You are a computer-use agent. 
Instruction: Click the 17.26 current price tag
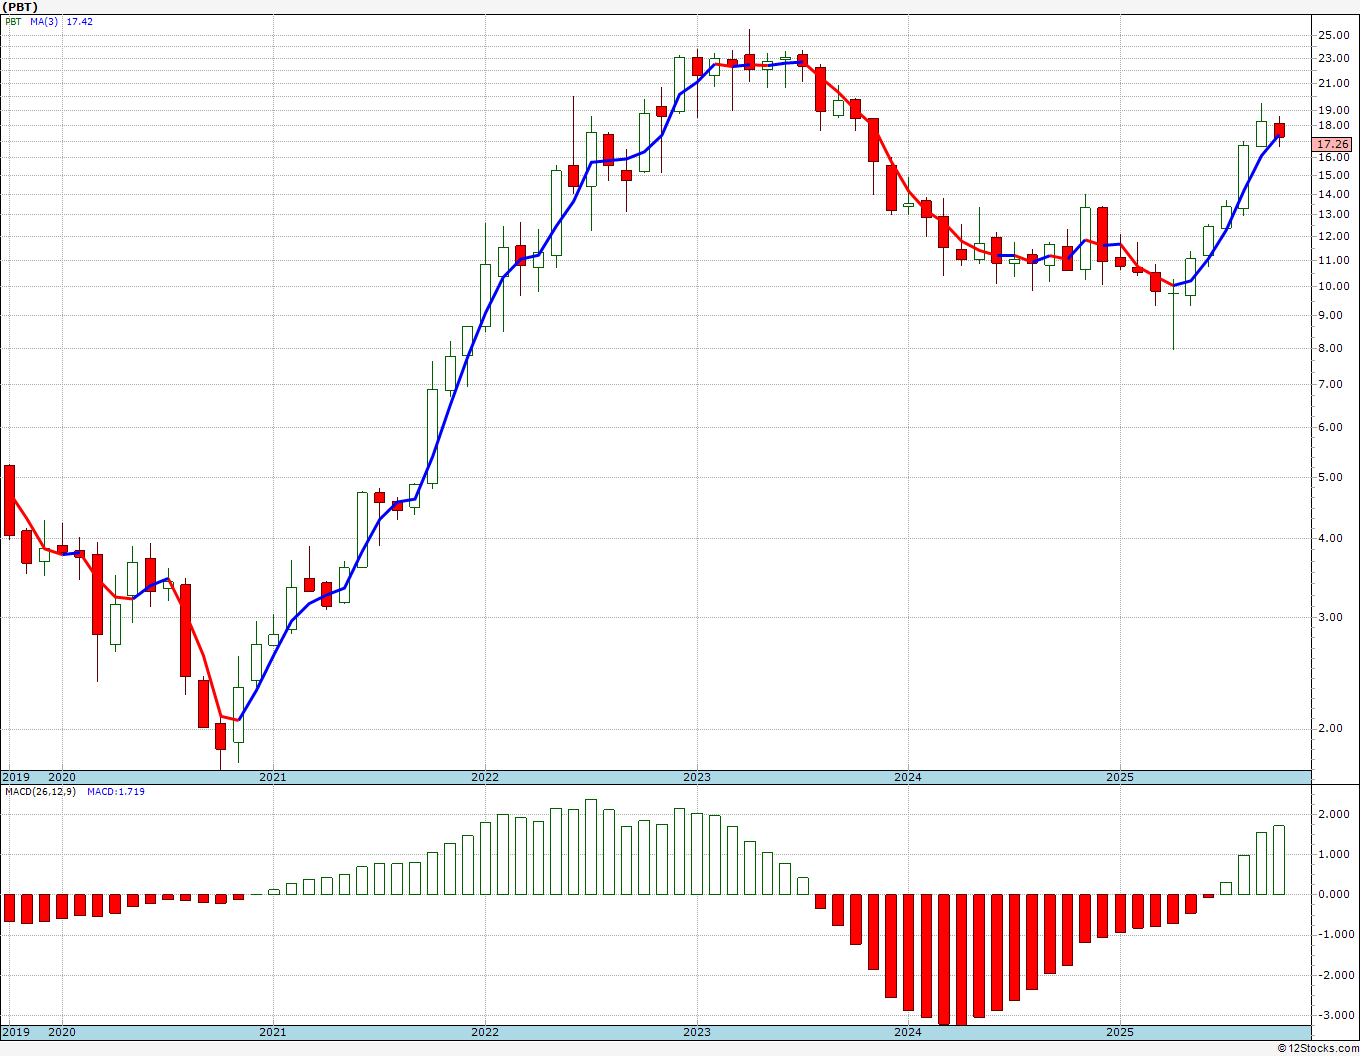point(1333,145)
